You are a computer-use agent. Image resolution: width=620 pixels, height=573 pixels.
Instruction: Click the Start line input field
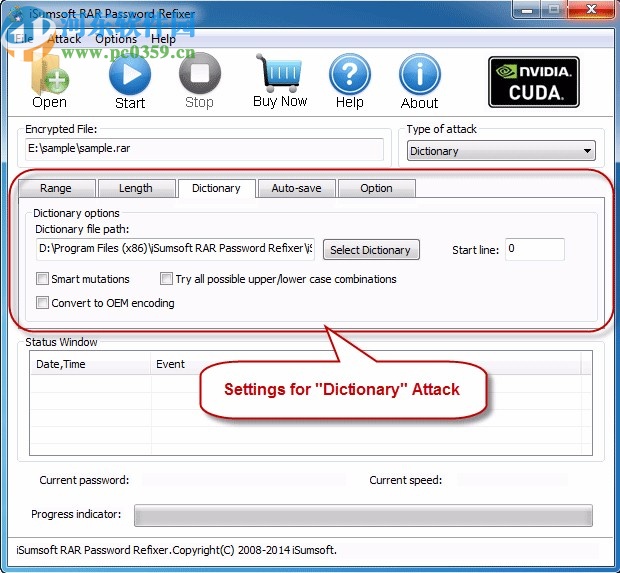[x=535, y=249]
